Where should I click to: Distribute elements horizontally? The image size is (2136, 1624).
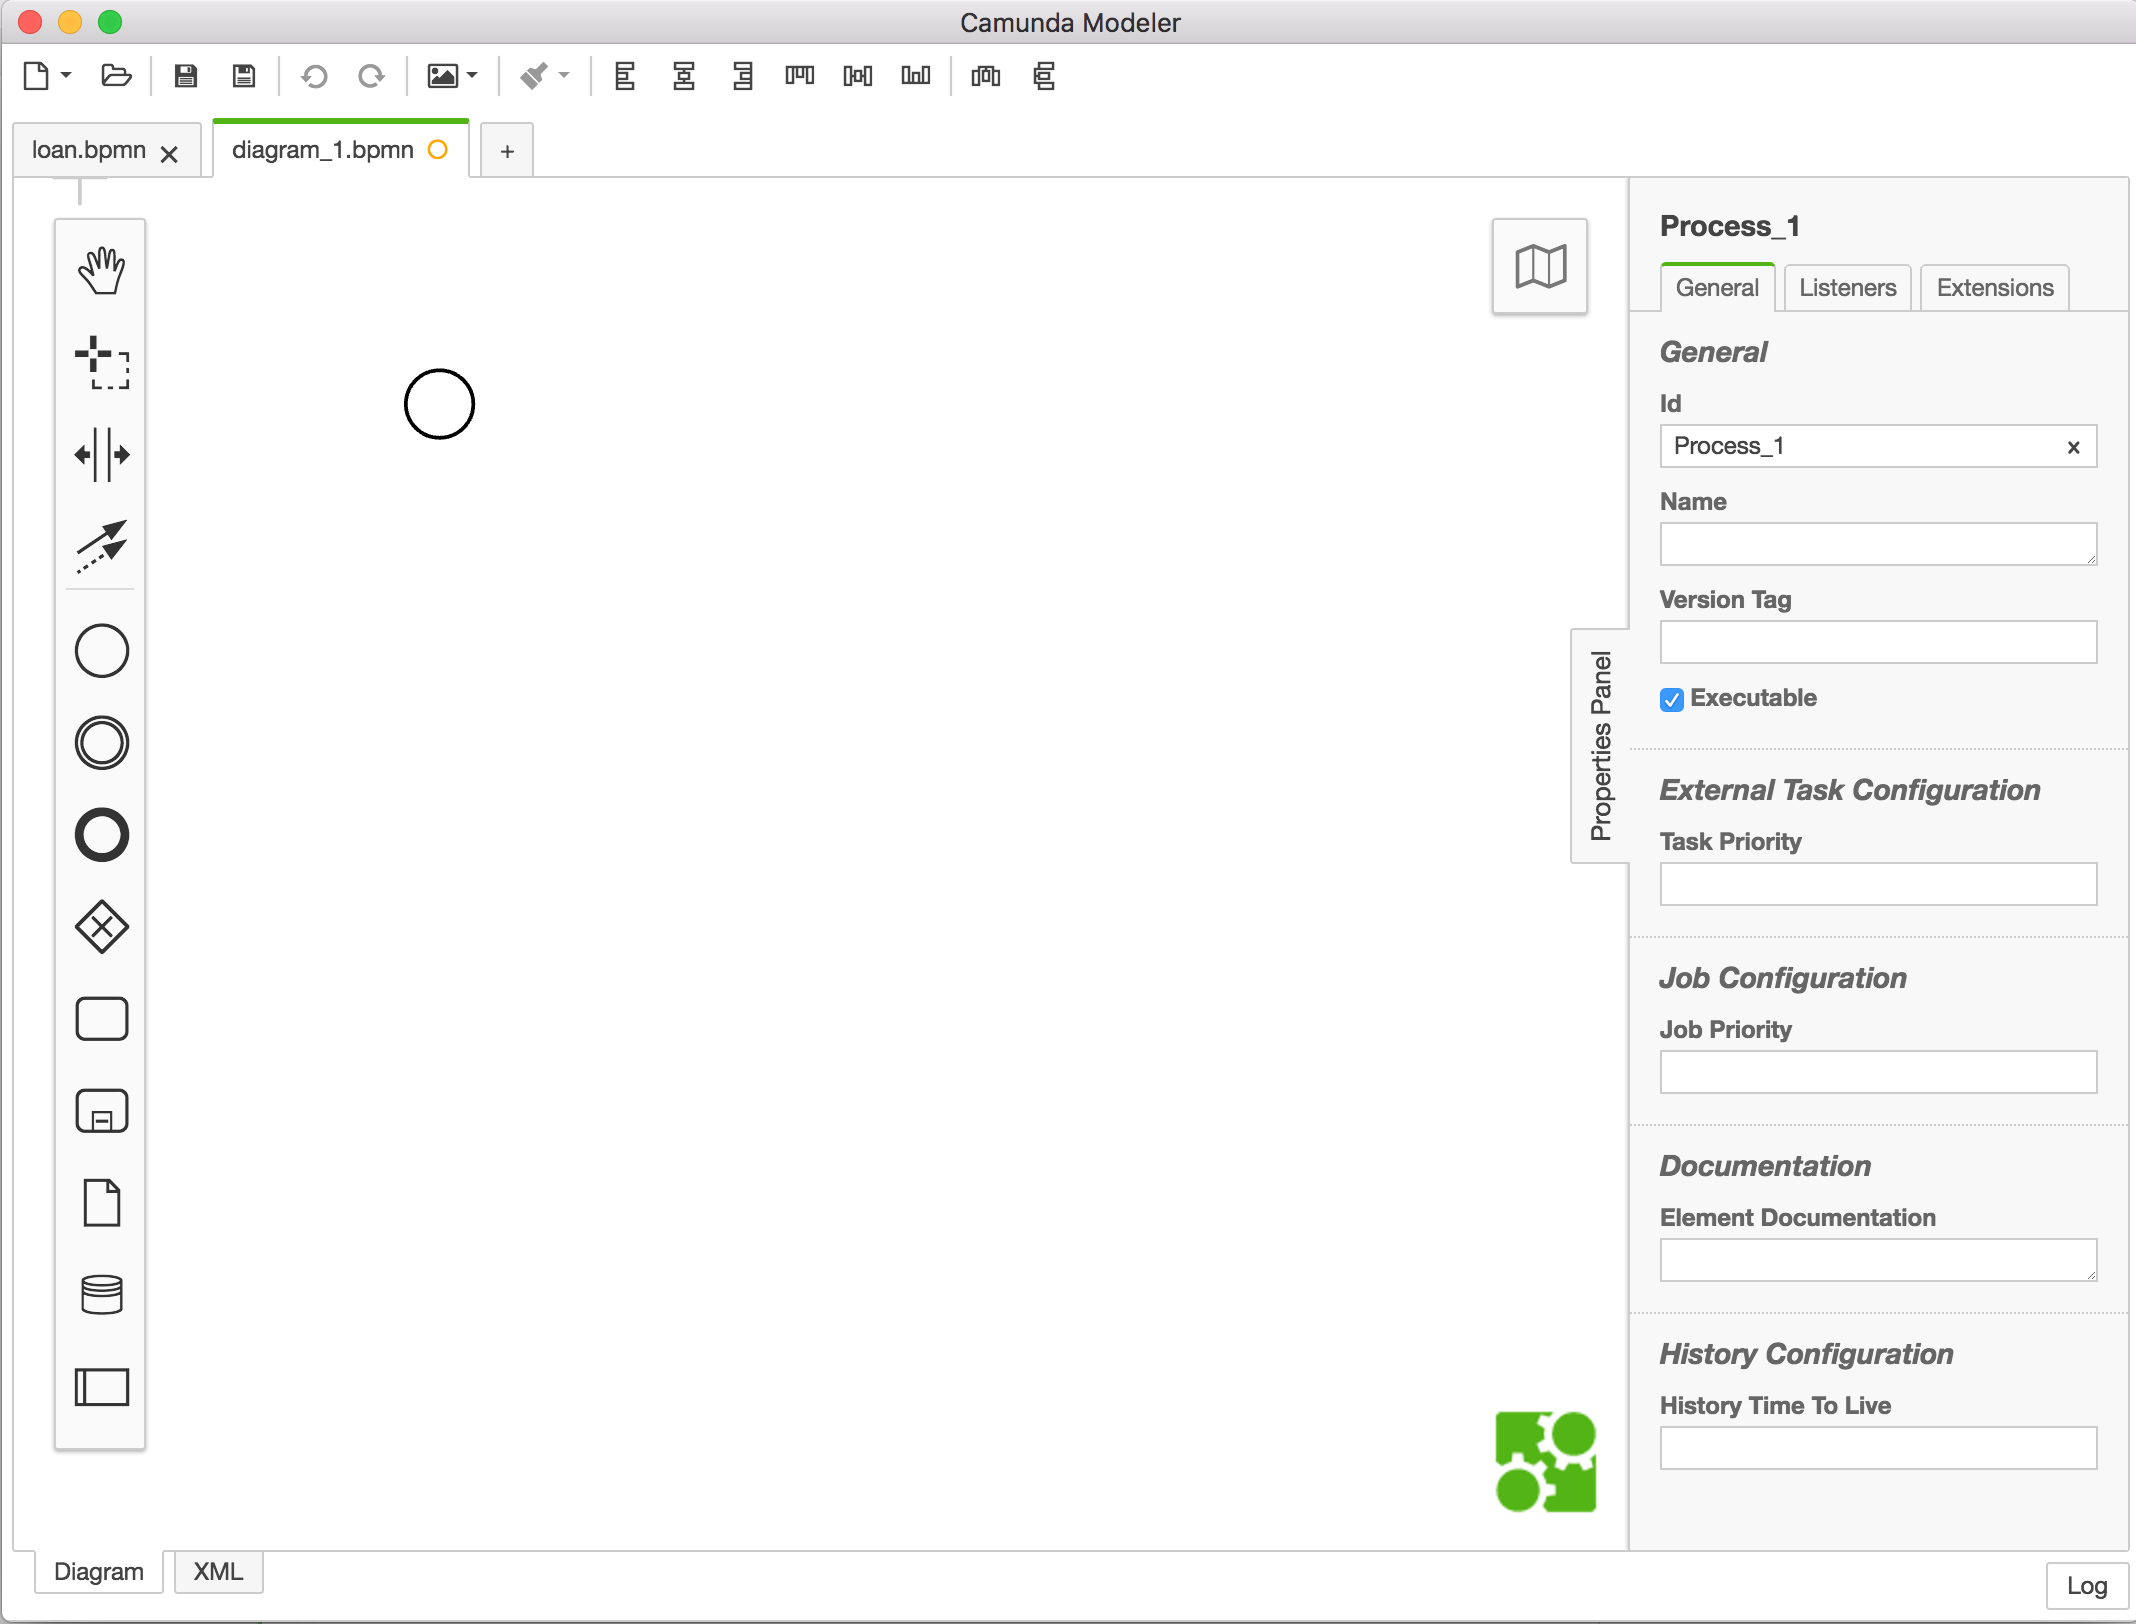[986, 76]
